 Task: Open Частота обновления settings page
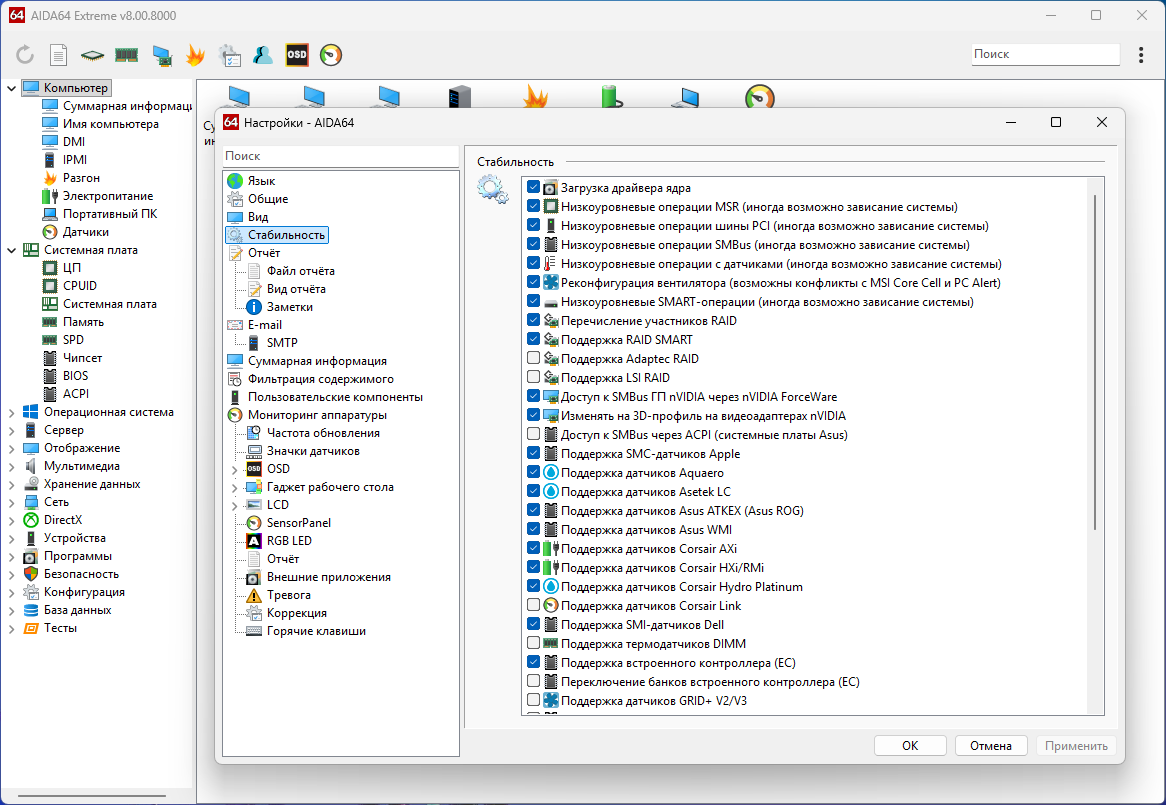tap(323, 433)
